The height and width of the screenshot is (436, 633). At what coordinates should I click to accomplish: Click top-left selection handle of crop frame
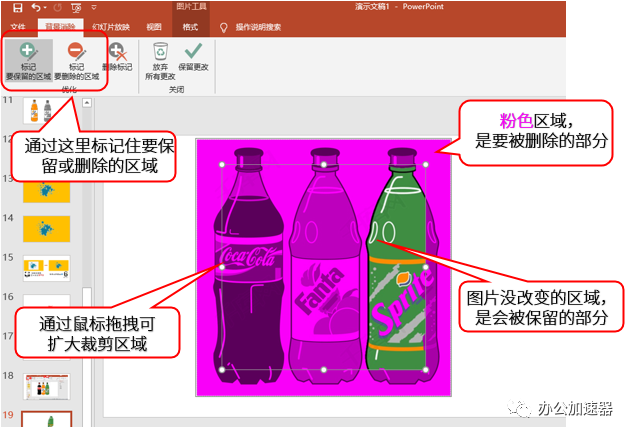click(x=222, y=164)
